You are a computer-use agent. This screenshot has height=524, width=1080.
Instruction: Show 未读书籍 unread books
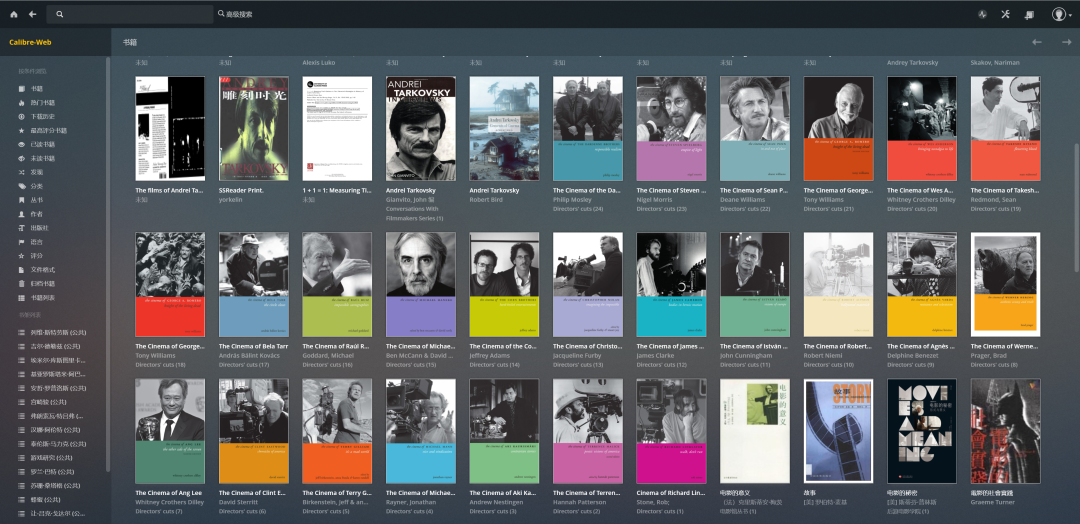coord(37,158)
